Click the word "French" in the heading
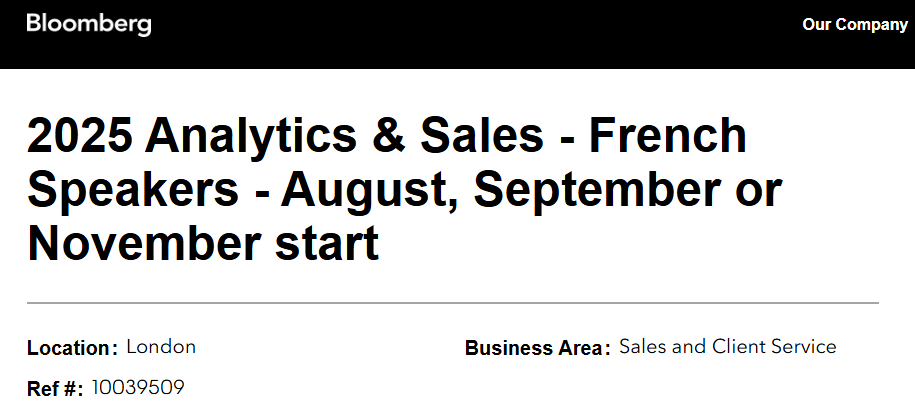The width and height of the screenshot is (915, 417). click(x=668, y=135)
